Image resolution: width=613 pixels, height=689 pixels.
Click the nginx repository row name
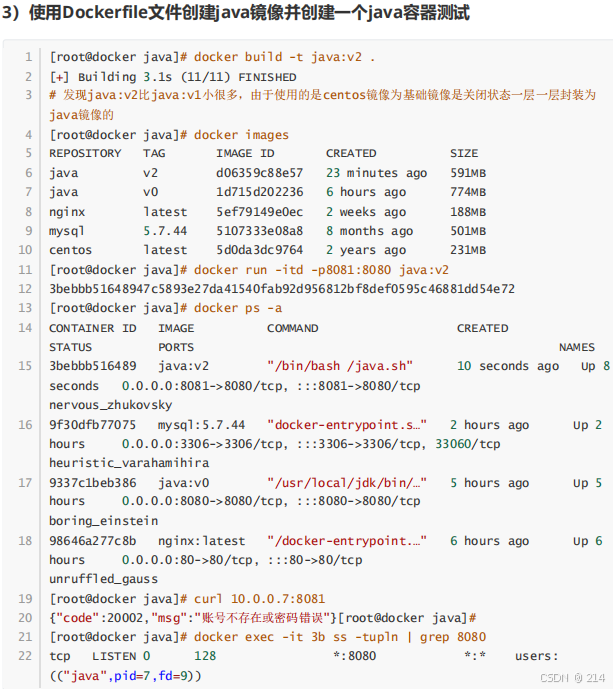pos(67,212)
